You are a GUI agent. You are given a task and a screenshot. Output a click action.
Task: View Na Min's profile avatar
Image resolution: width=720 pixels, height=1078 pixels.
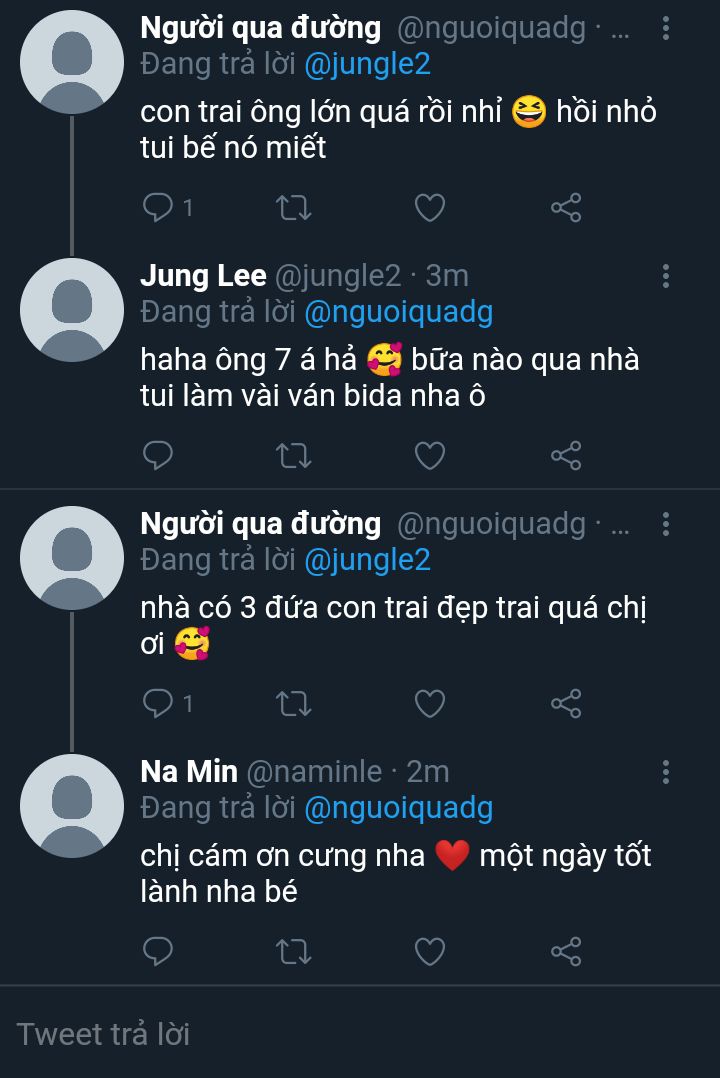(x=71, y=806)
